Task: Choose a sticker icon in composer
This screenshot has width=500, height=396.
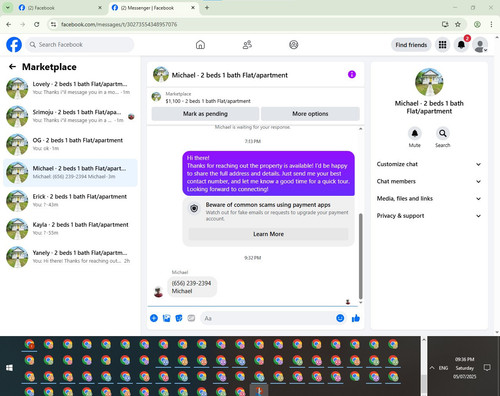Action: 179,318
